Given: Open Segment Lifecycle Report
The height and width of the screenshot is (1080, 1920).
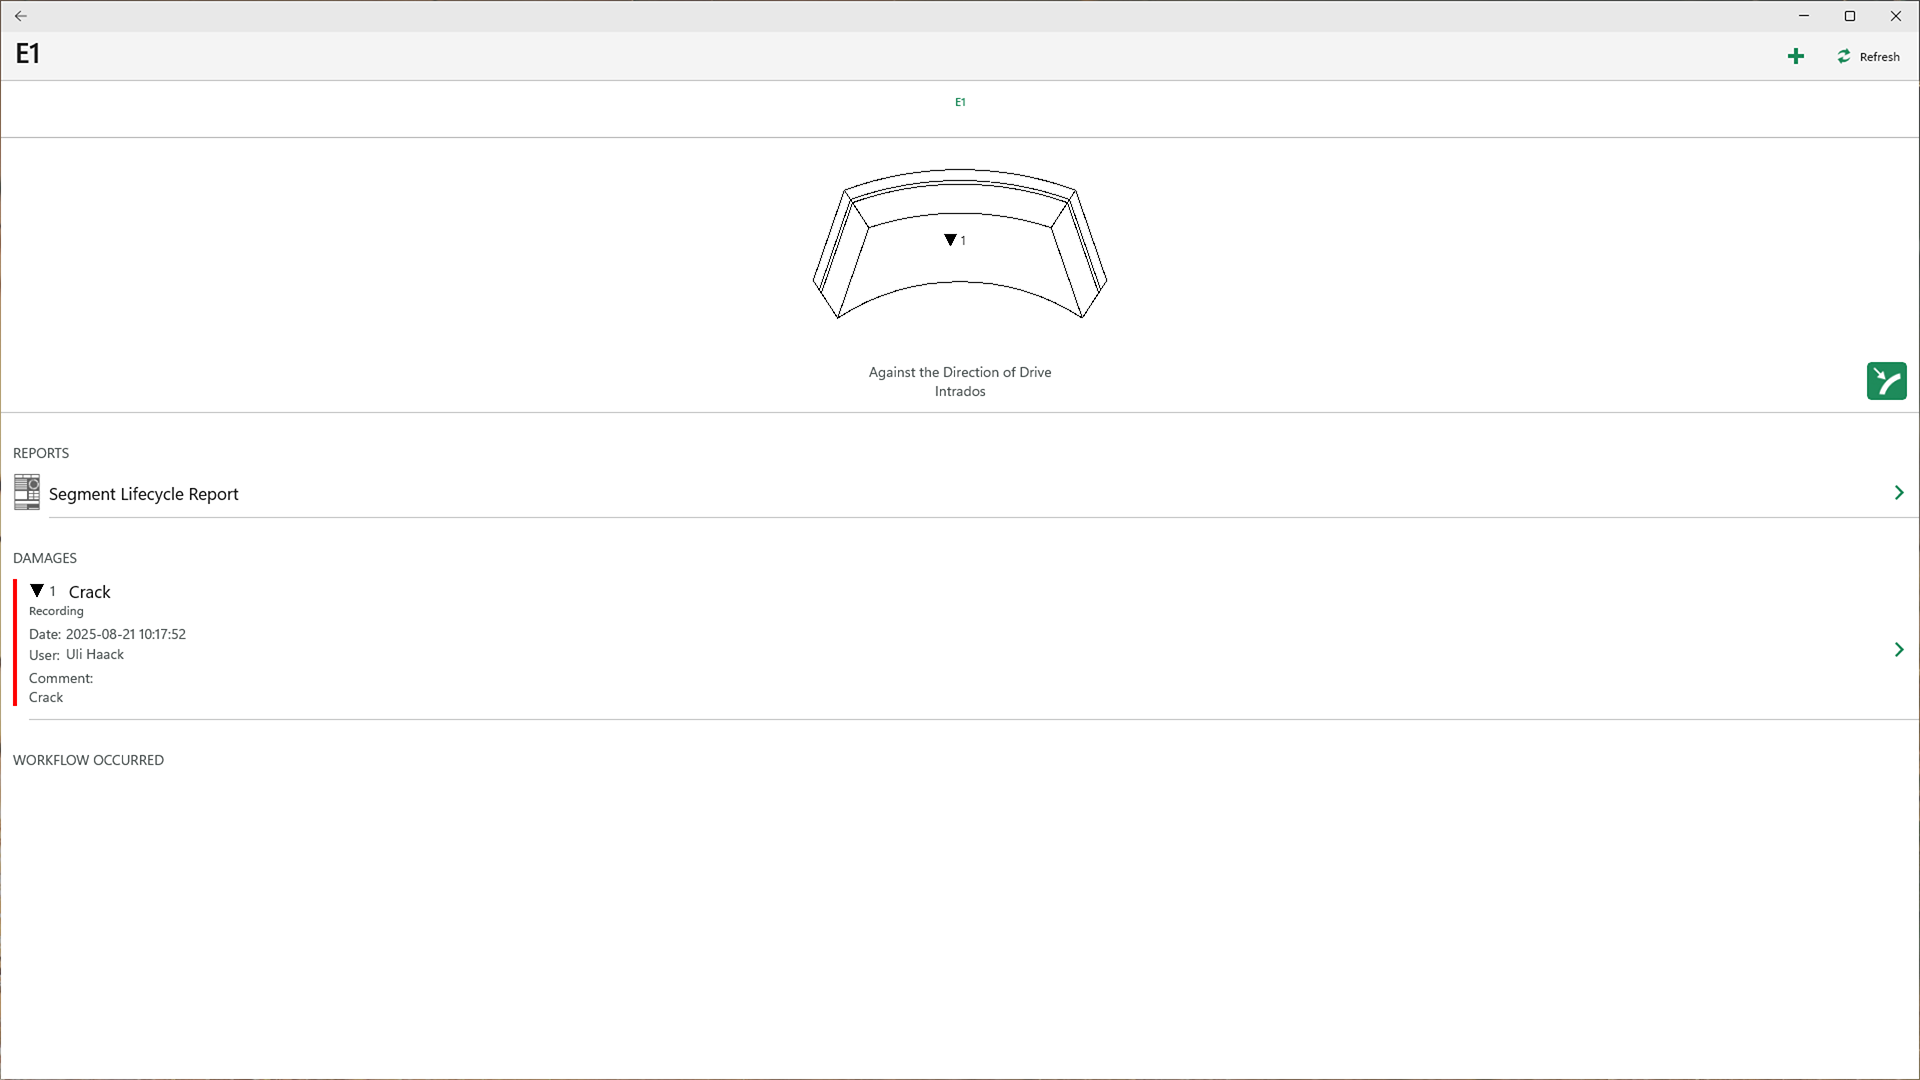Looking at the screenshot, I should 960,493.
